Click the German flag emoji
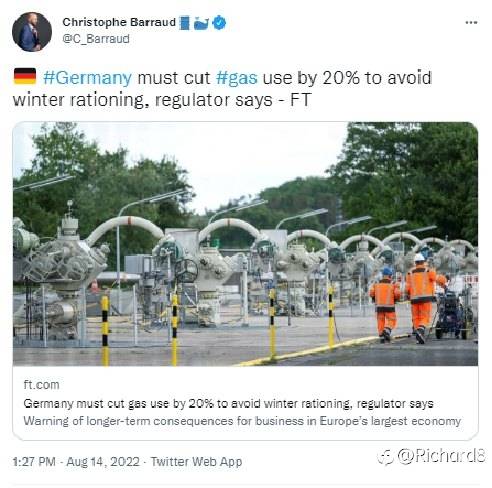 tap(25, 76)
